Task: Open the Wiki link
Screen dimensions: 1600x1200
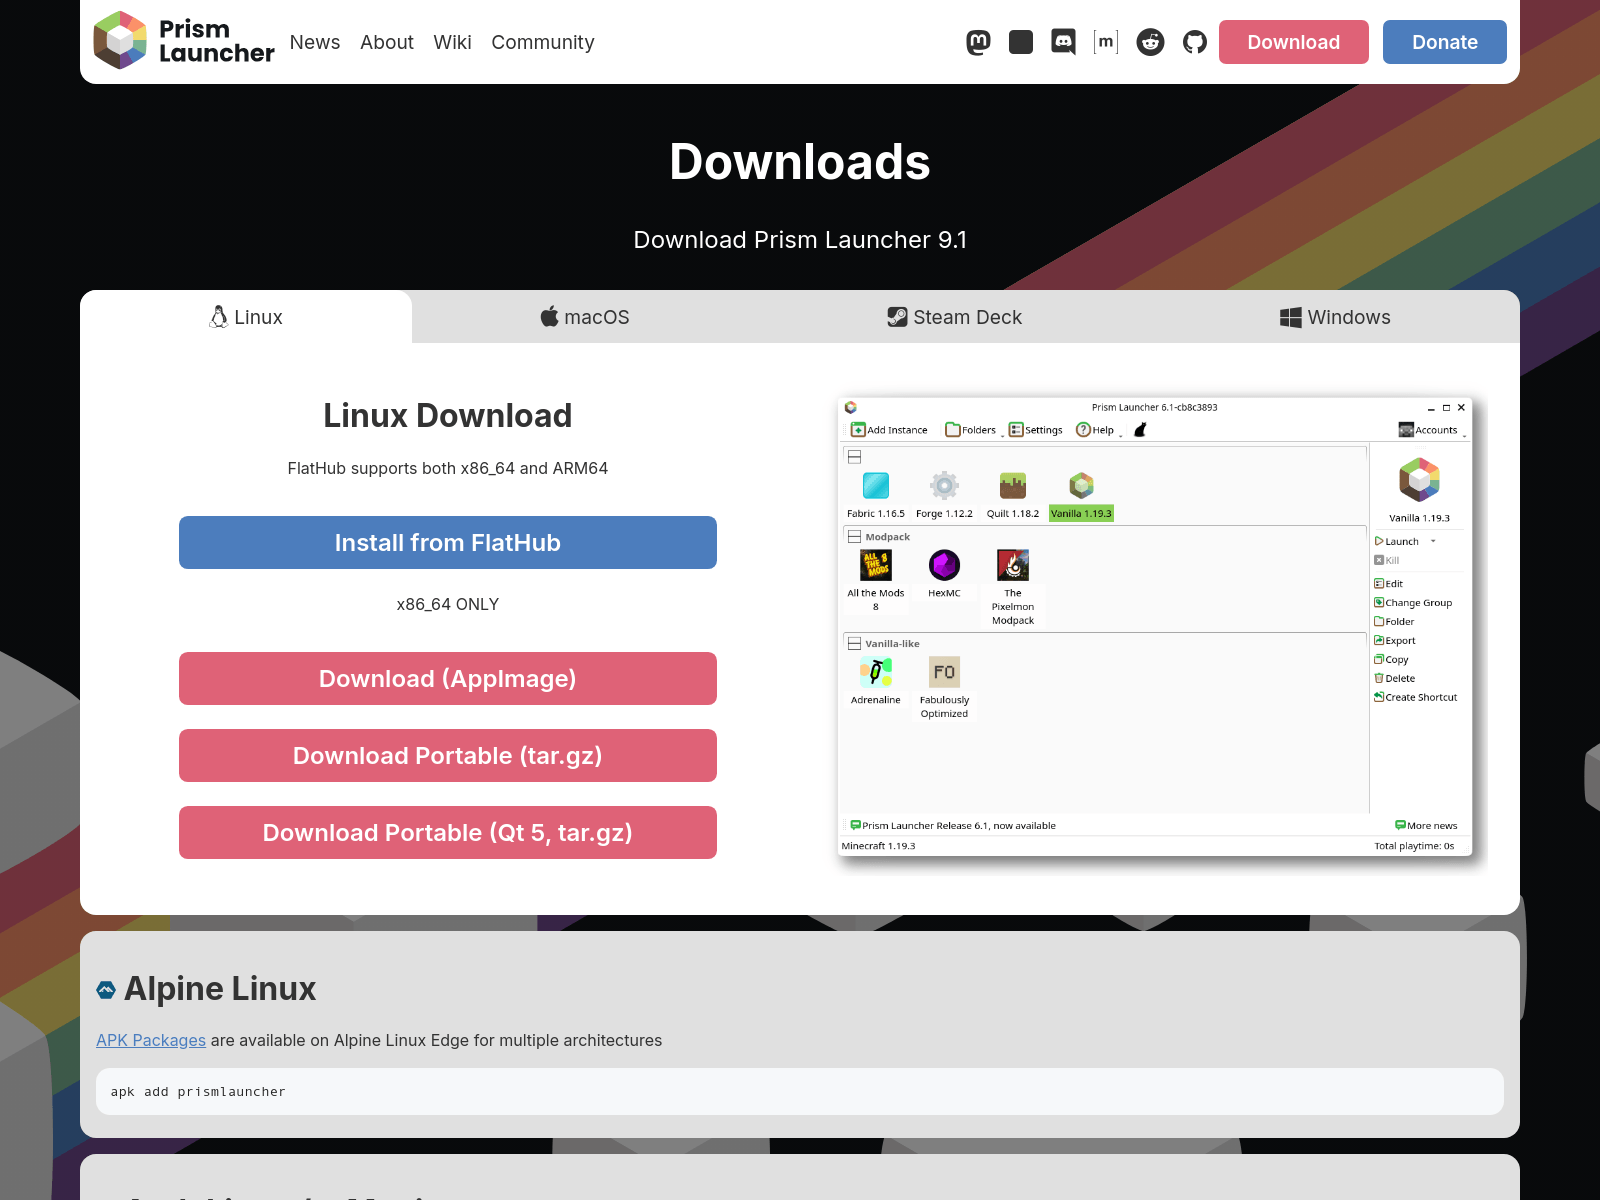Action: pos(452,42)
